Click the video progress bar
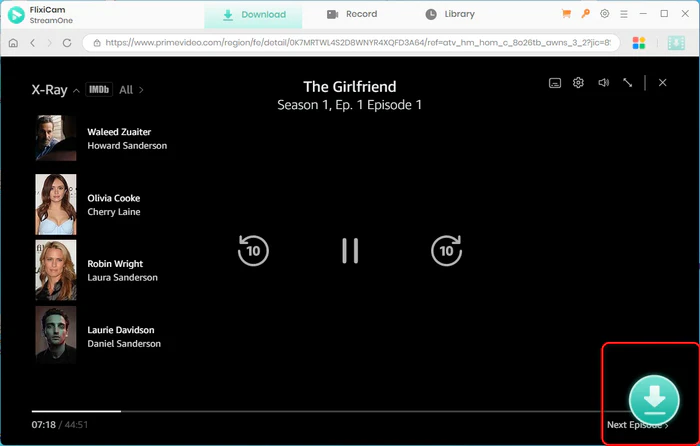This screenshot has height=446, width=700. pyautogui.click(x=300, y=410)
